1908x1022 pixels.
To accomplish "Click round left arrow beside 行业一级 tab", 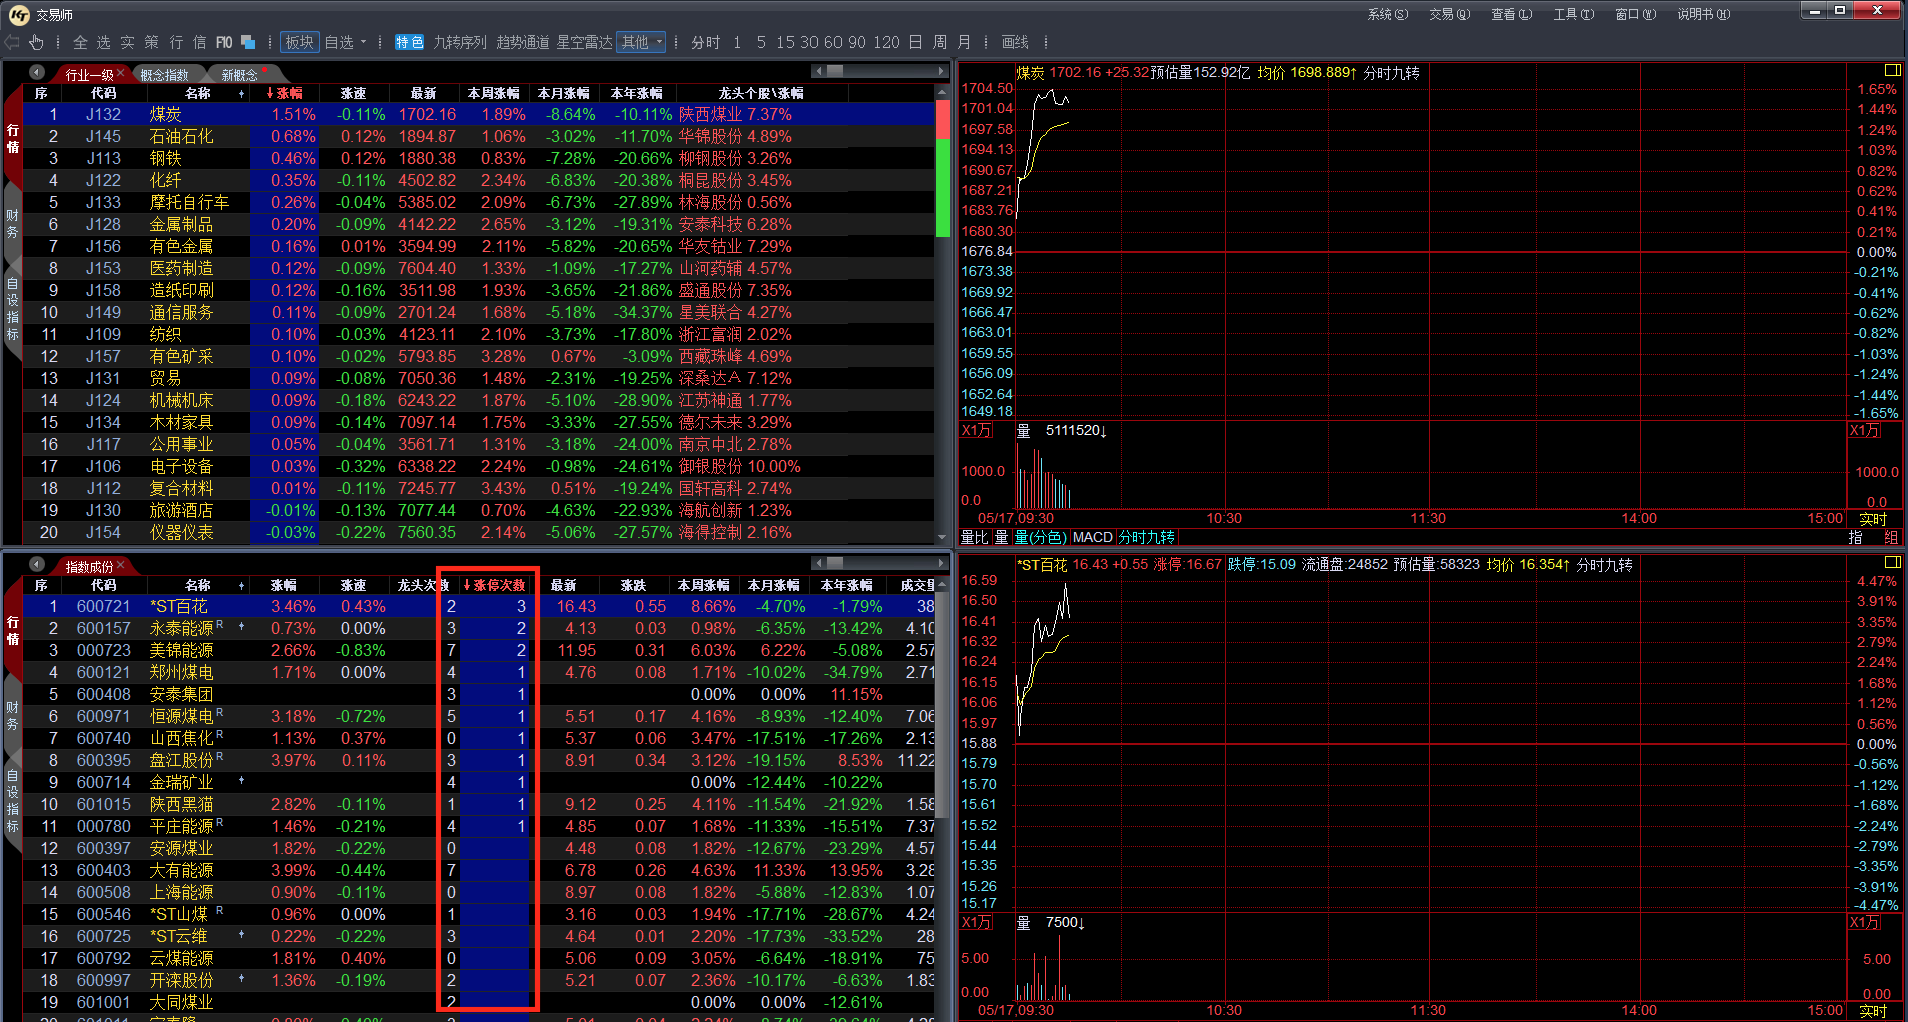I will [x=37, y=73].
